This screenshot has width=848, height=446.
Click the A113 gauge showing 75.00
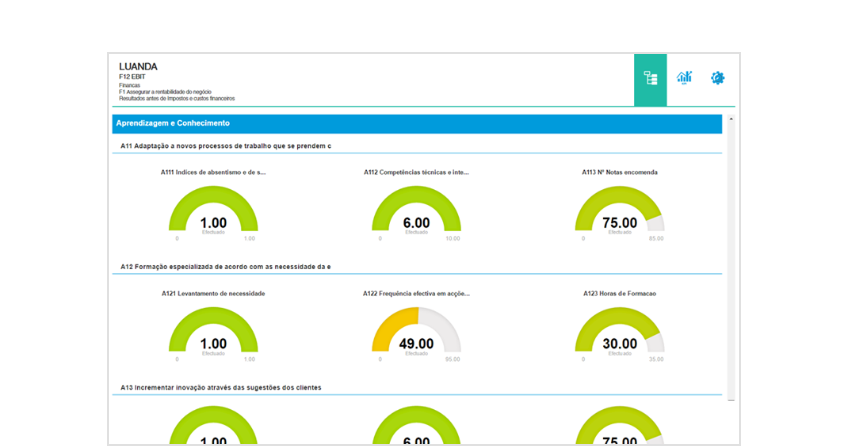(x=619, y=212)
